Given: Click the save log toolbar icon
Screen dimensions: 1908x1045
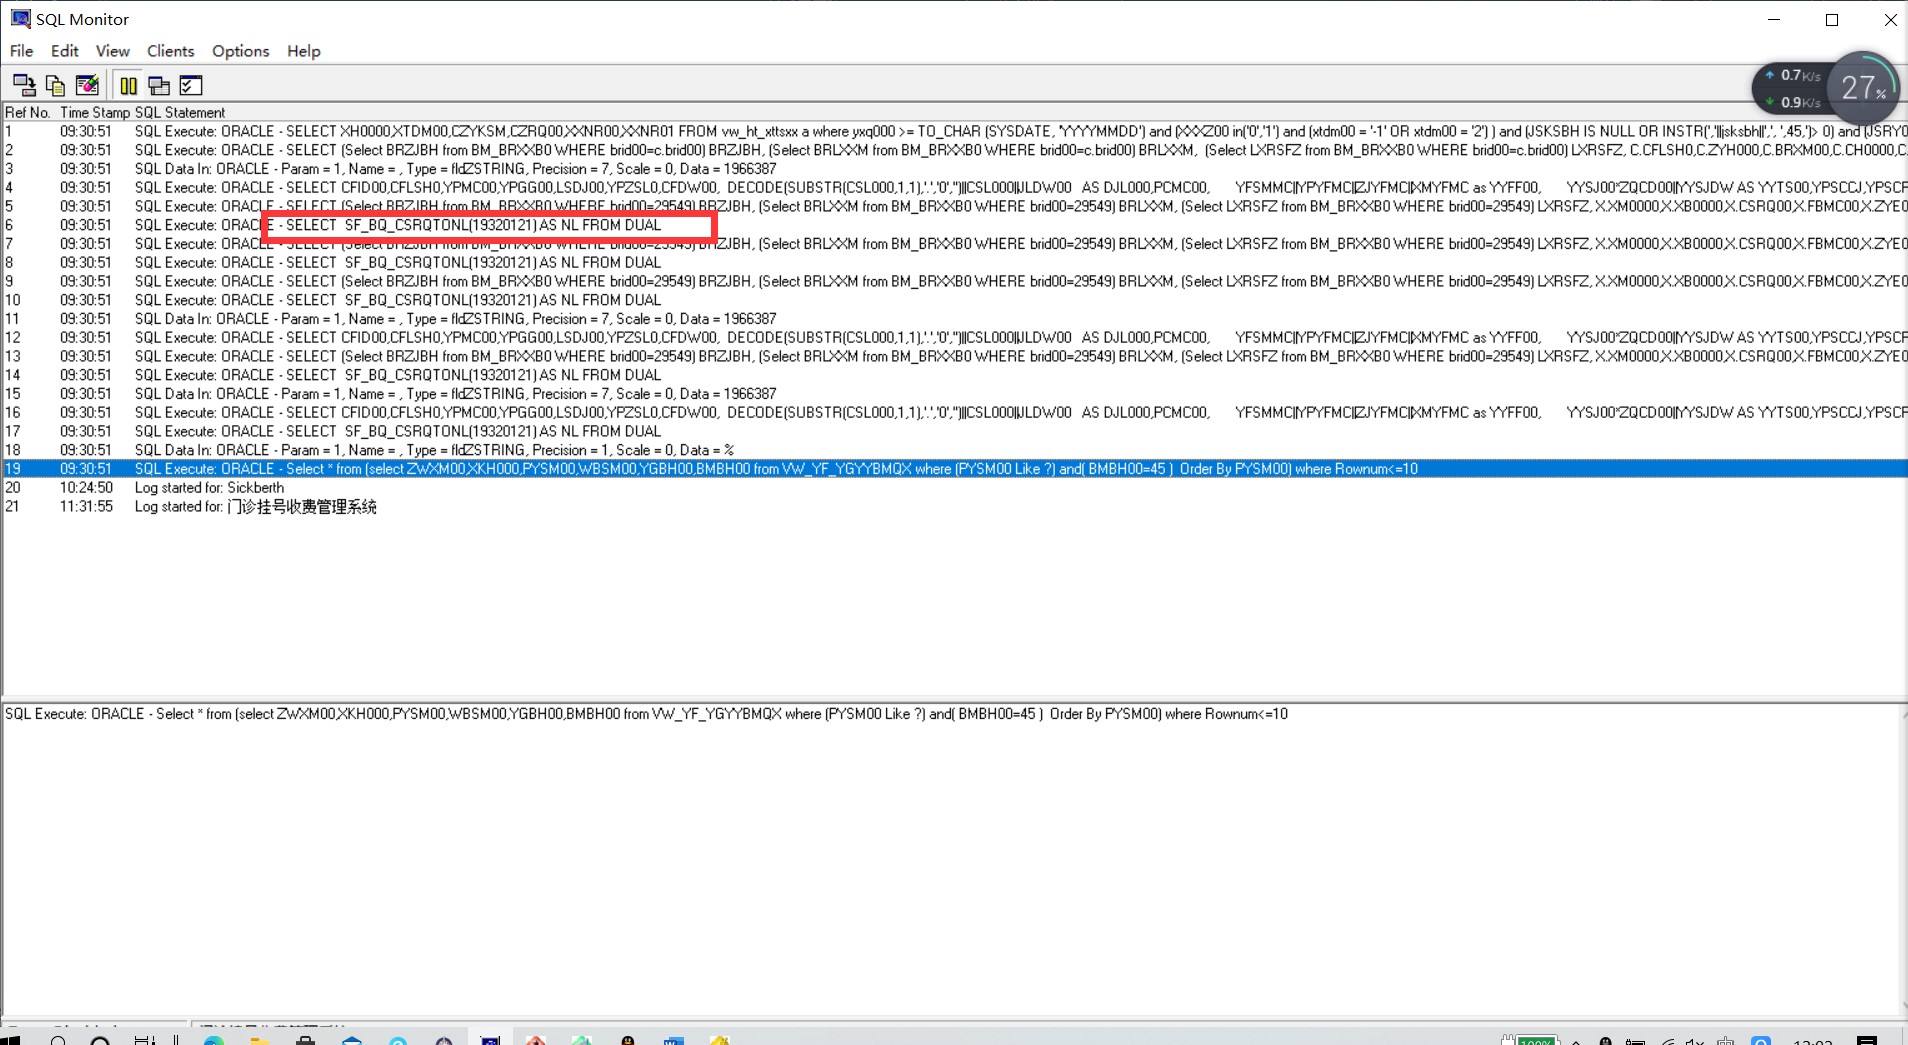Looking at the screenshot, I should (x=24, y=86).
